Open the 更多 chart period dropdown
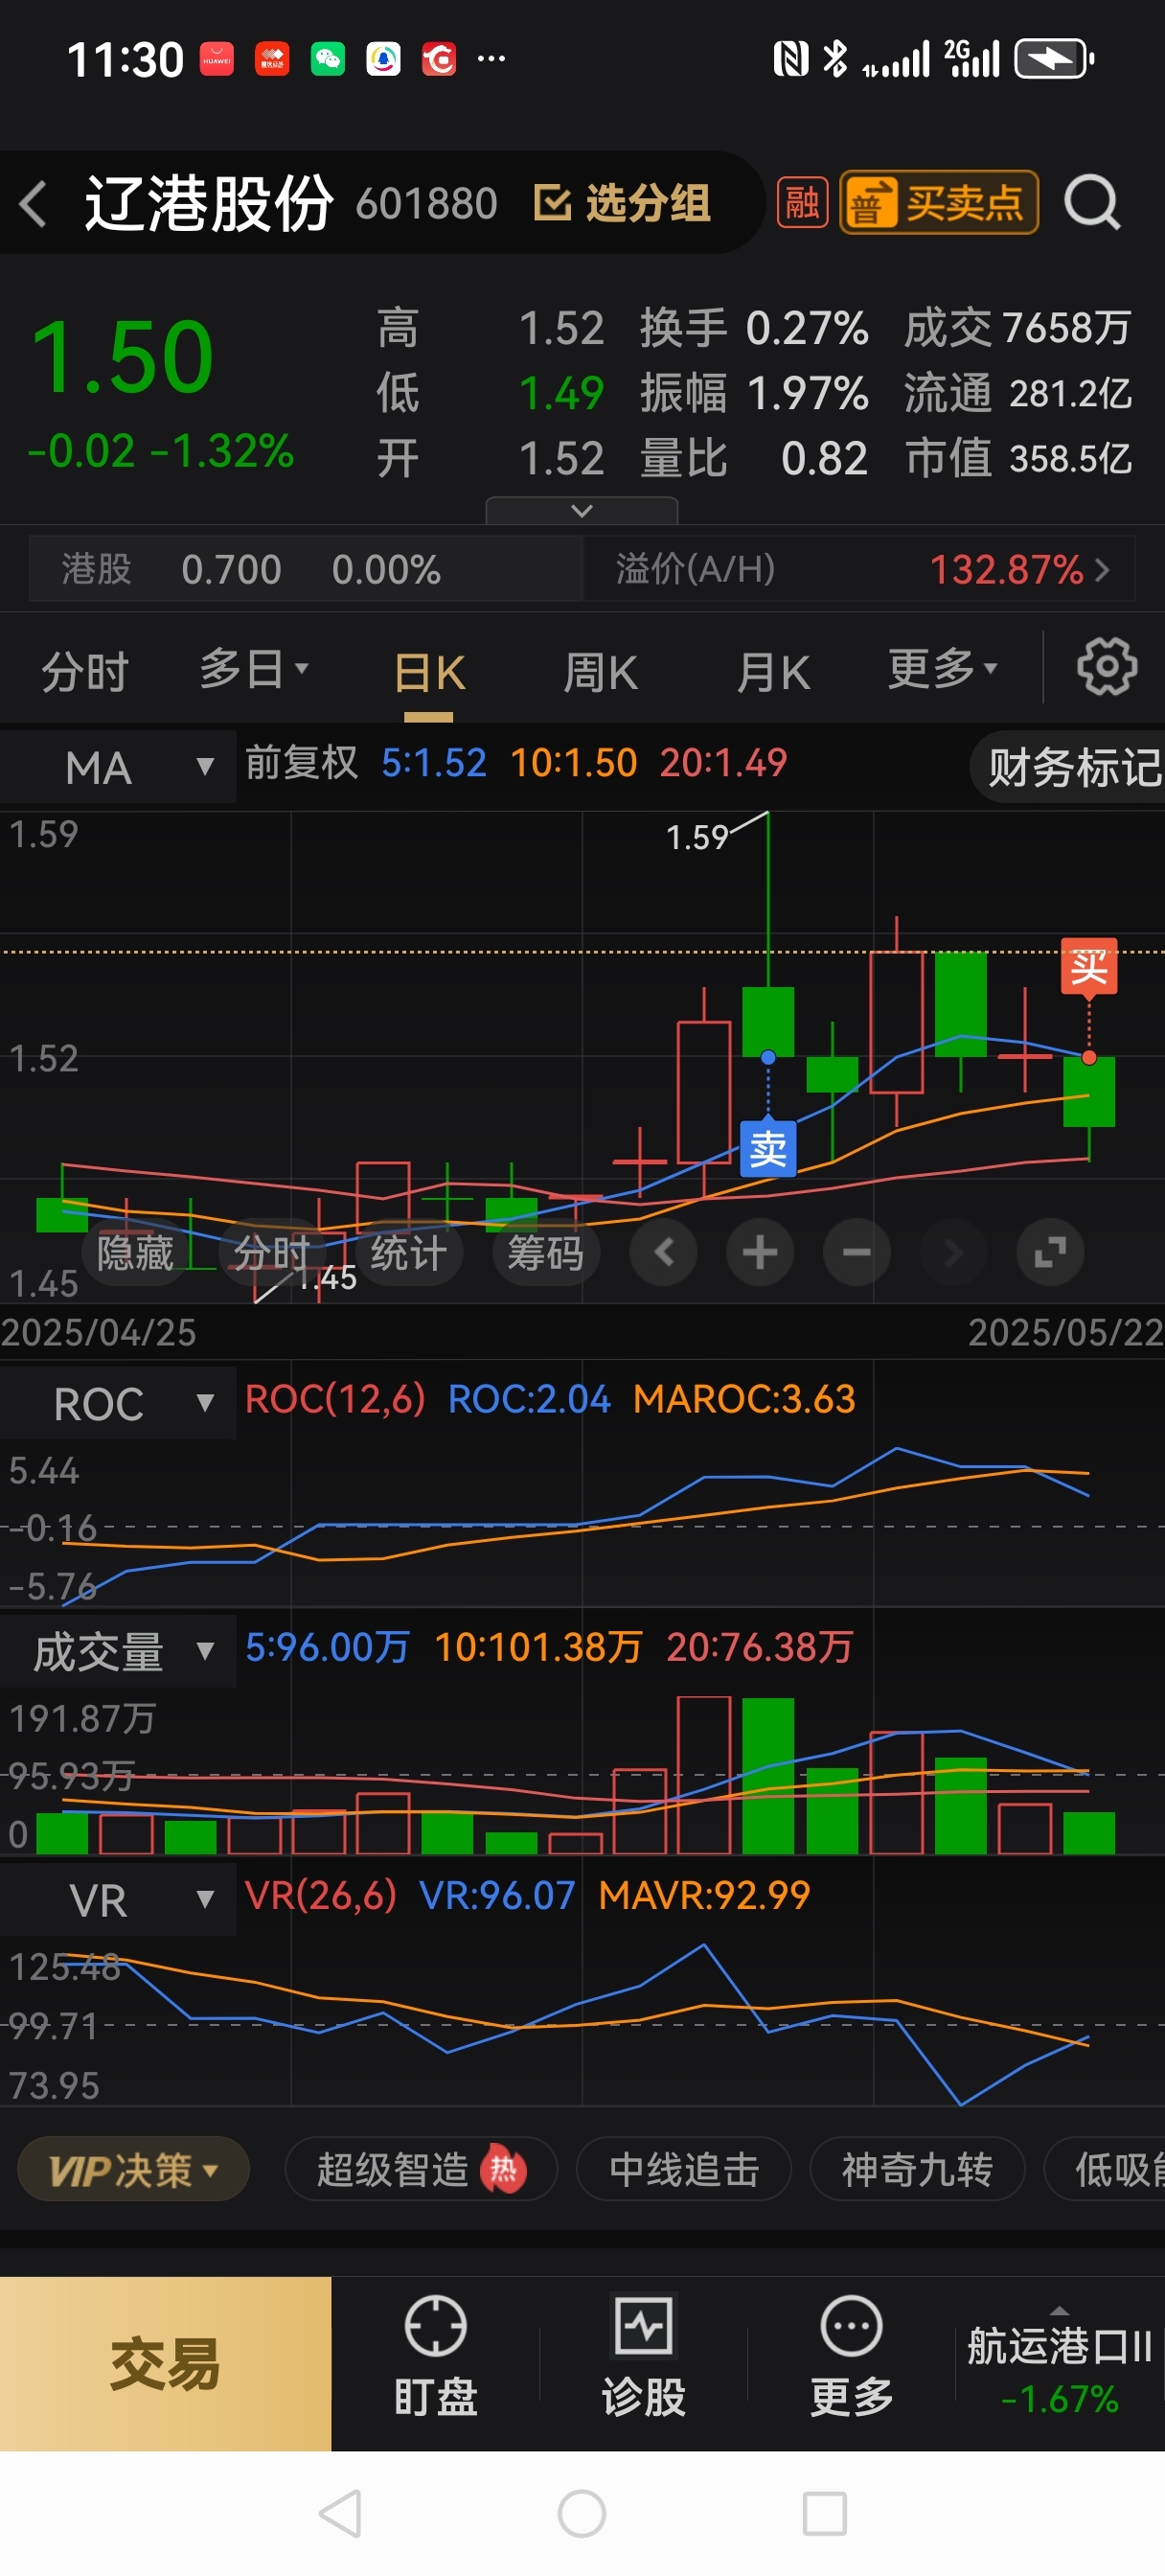 pos(943,668)
